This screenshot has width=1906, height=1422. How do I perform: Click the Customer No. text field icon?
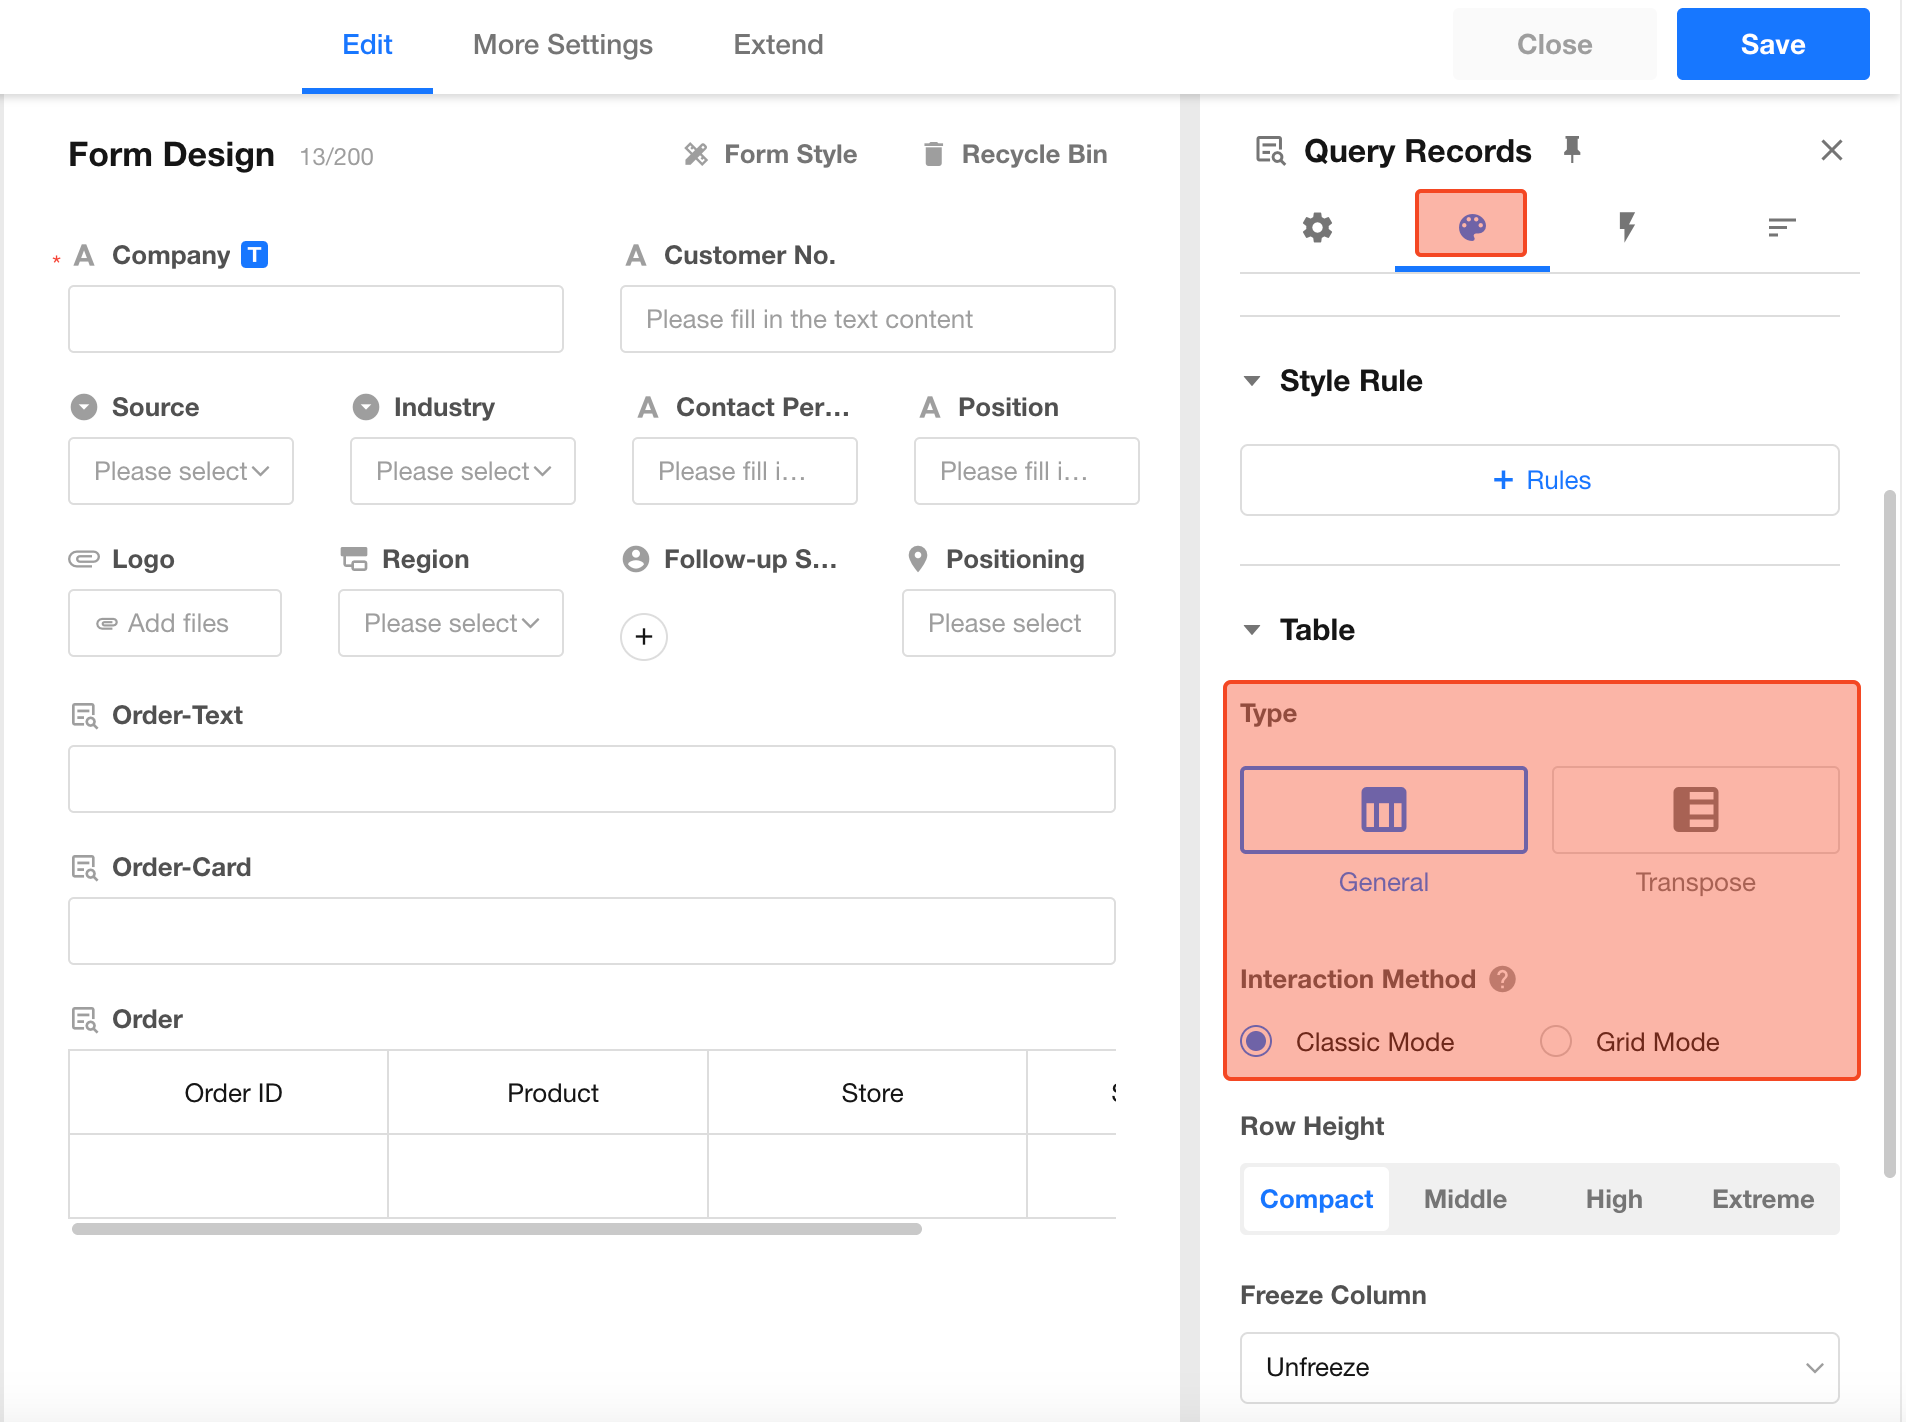tap(635, 256)
